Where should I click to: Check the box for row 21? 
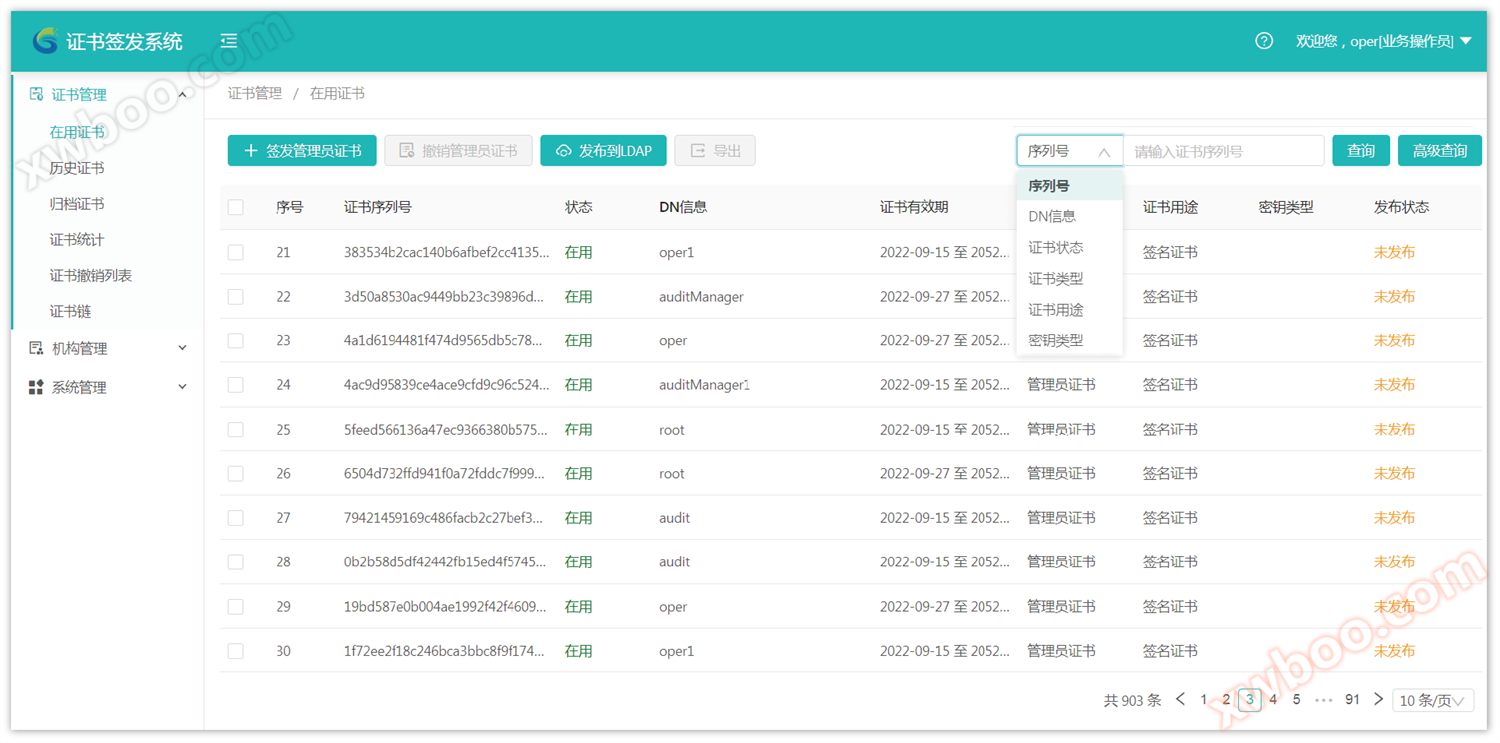pos(236,253)
